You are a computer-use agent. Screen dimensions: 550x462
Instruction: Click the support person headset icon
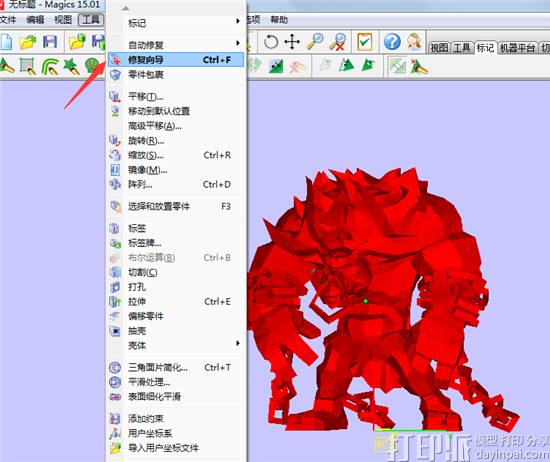[415, 42]
